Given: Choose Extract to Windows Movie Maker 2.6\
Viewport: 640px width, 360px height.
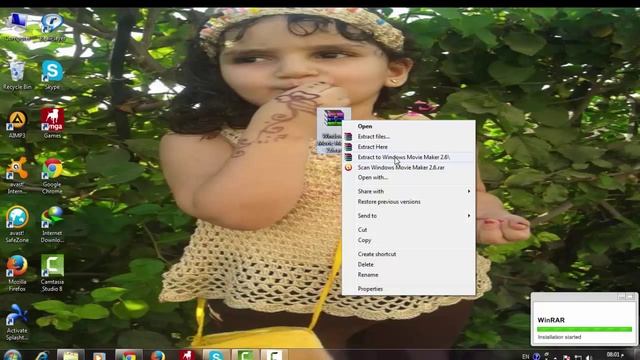Looking at the screenshot, I should pos(408,157).
